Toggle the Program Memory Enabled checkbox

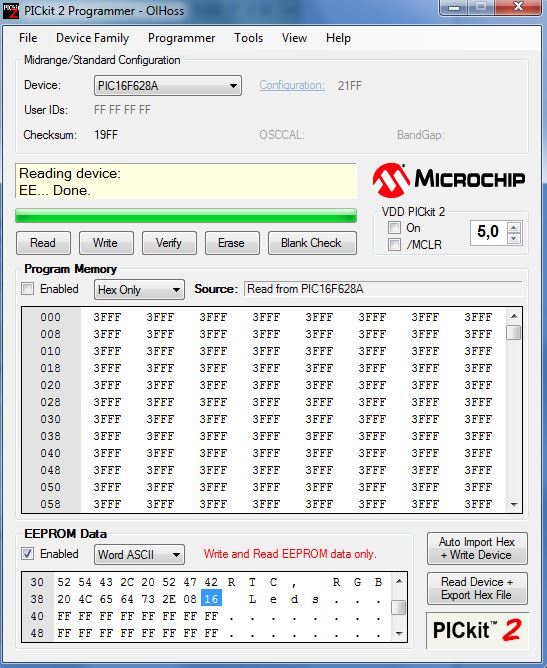(28, 288)
